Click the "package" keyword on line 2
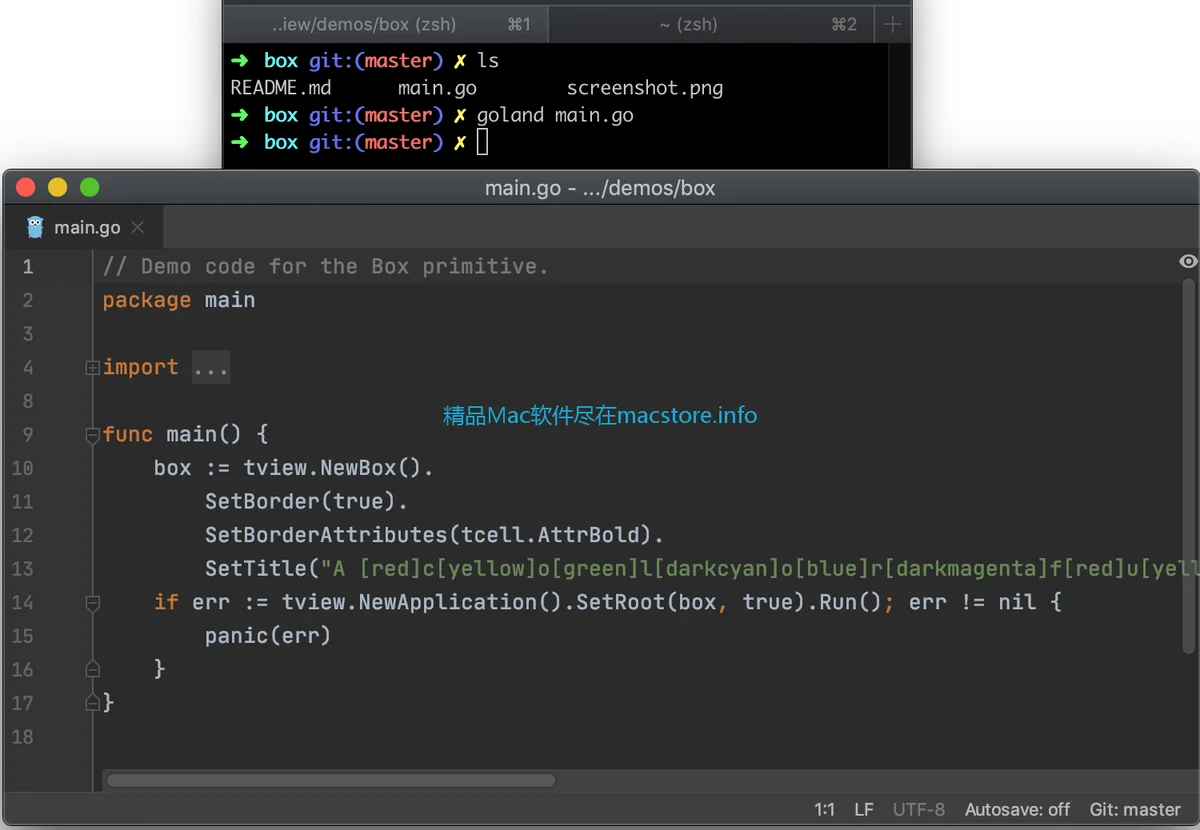This screenshot has height=830, width=1200. pyautogui.click(x=147, y=300)
